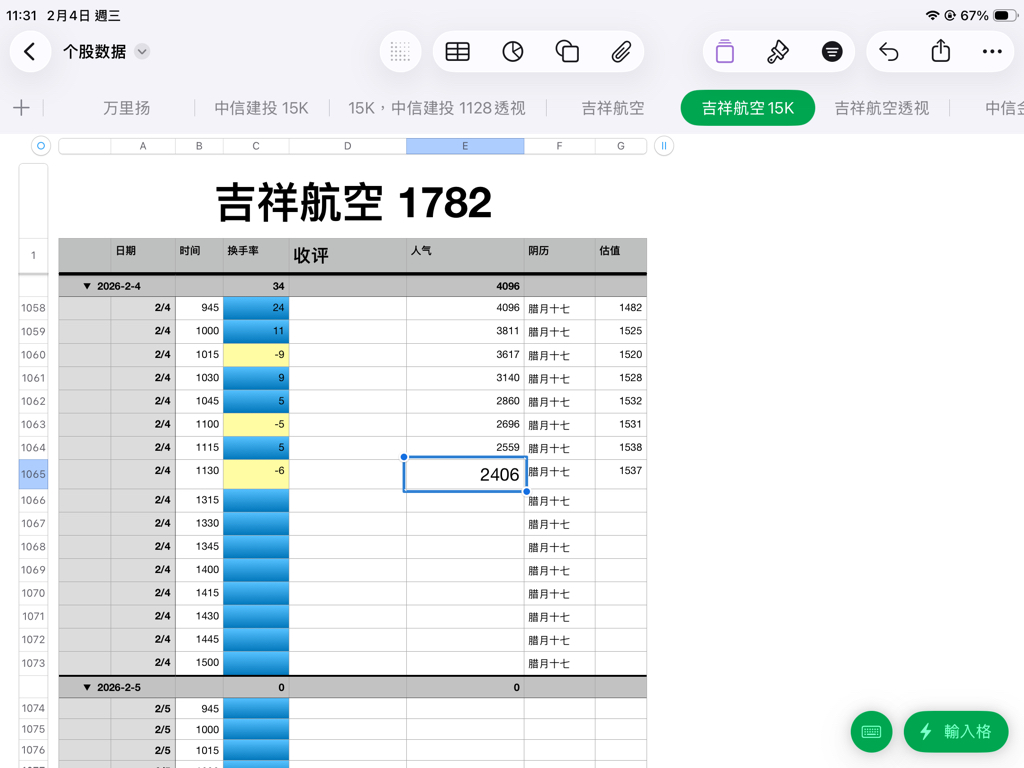Select the 腊月十七 cell in row 1066
Image resolution: width=1024 pixels, height=768 pixels.
click(x=559, y=501)
